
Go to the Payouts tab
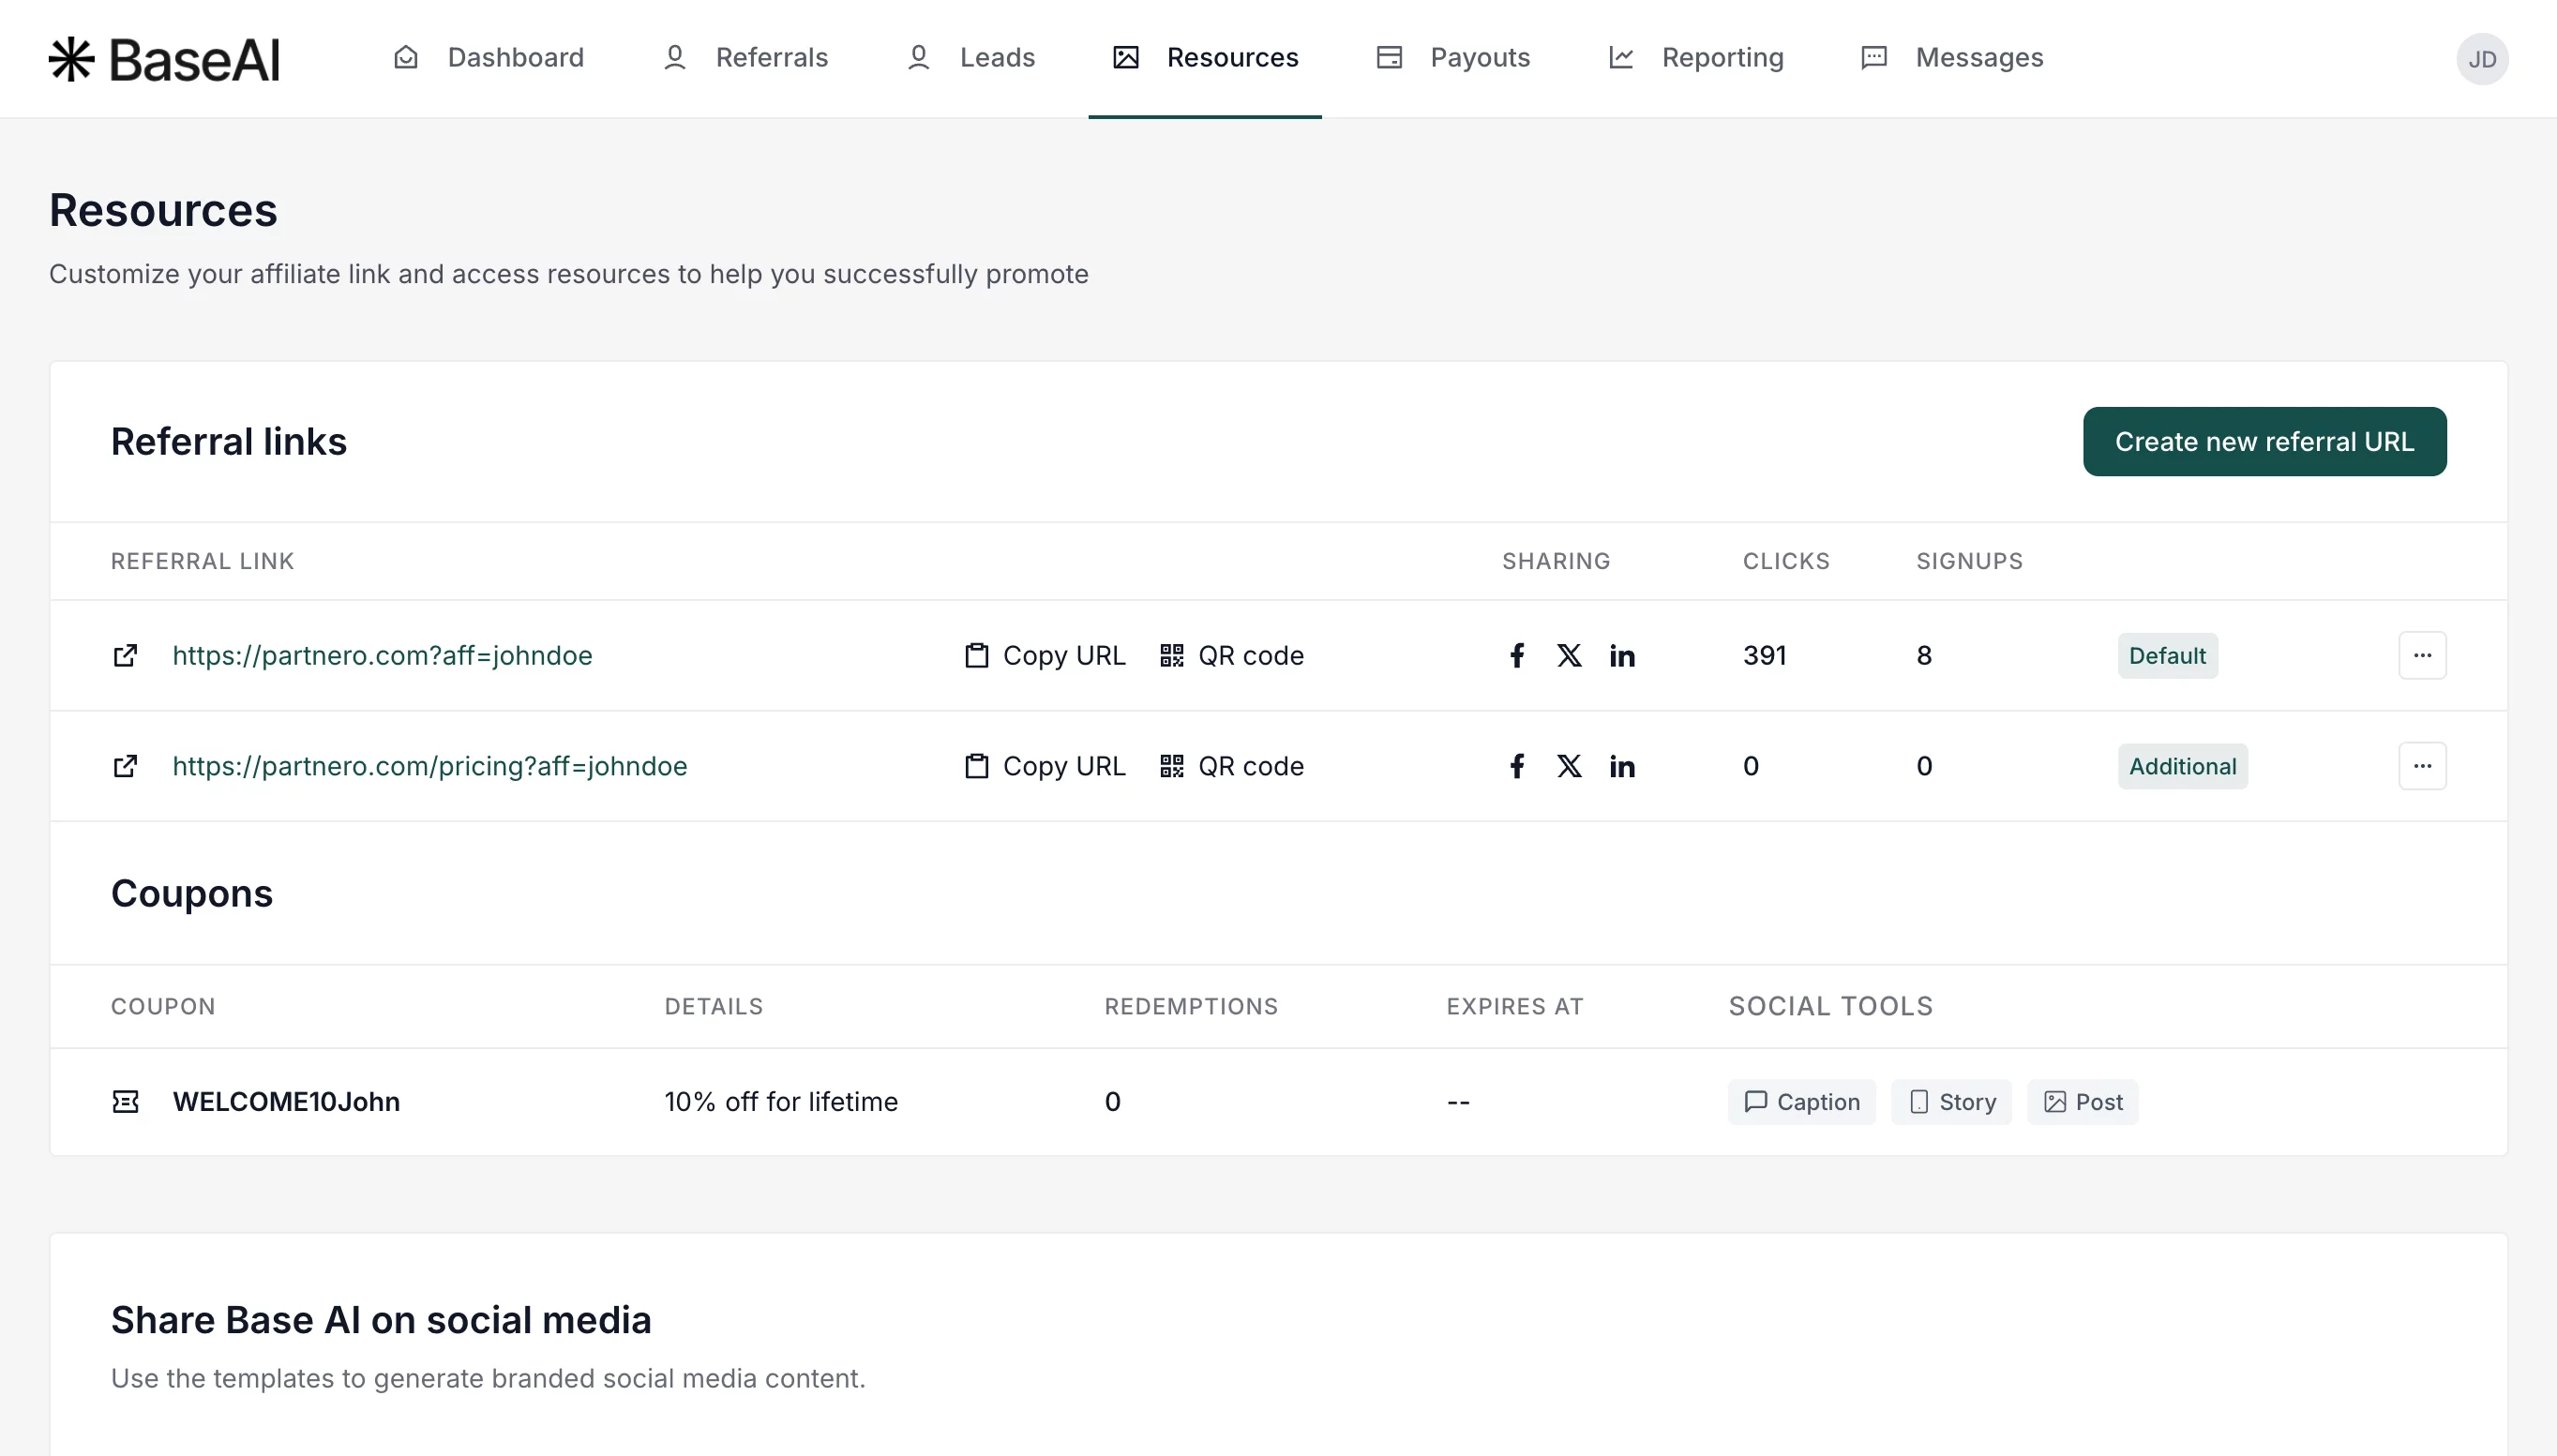tap(1453, 58)
